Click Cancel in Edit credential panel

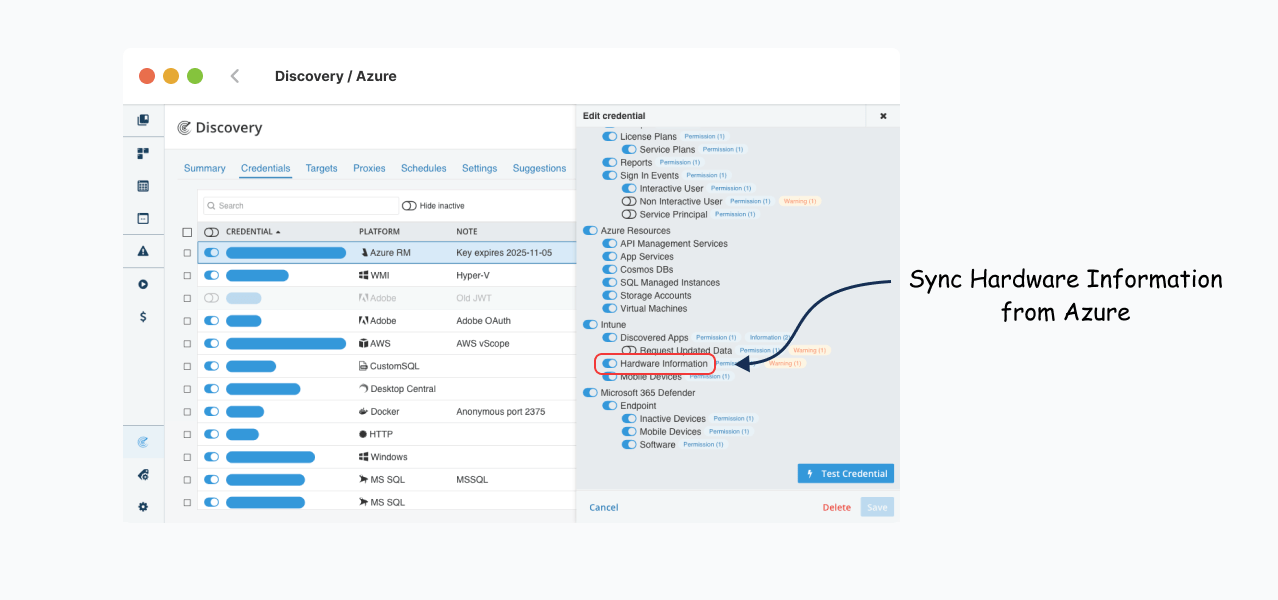click(604, 507)
